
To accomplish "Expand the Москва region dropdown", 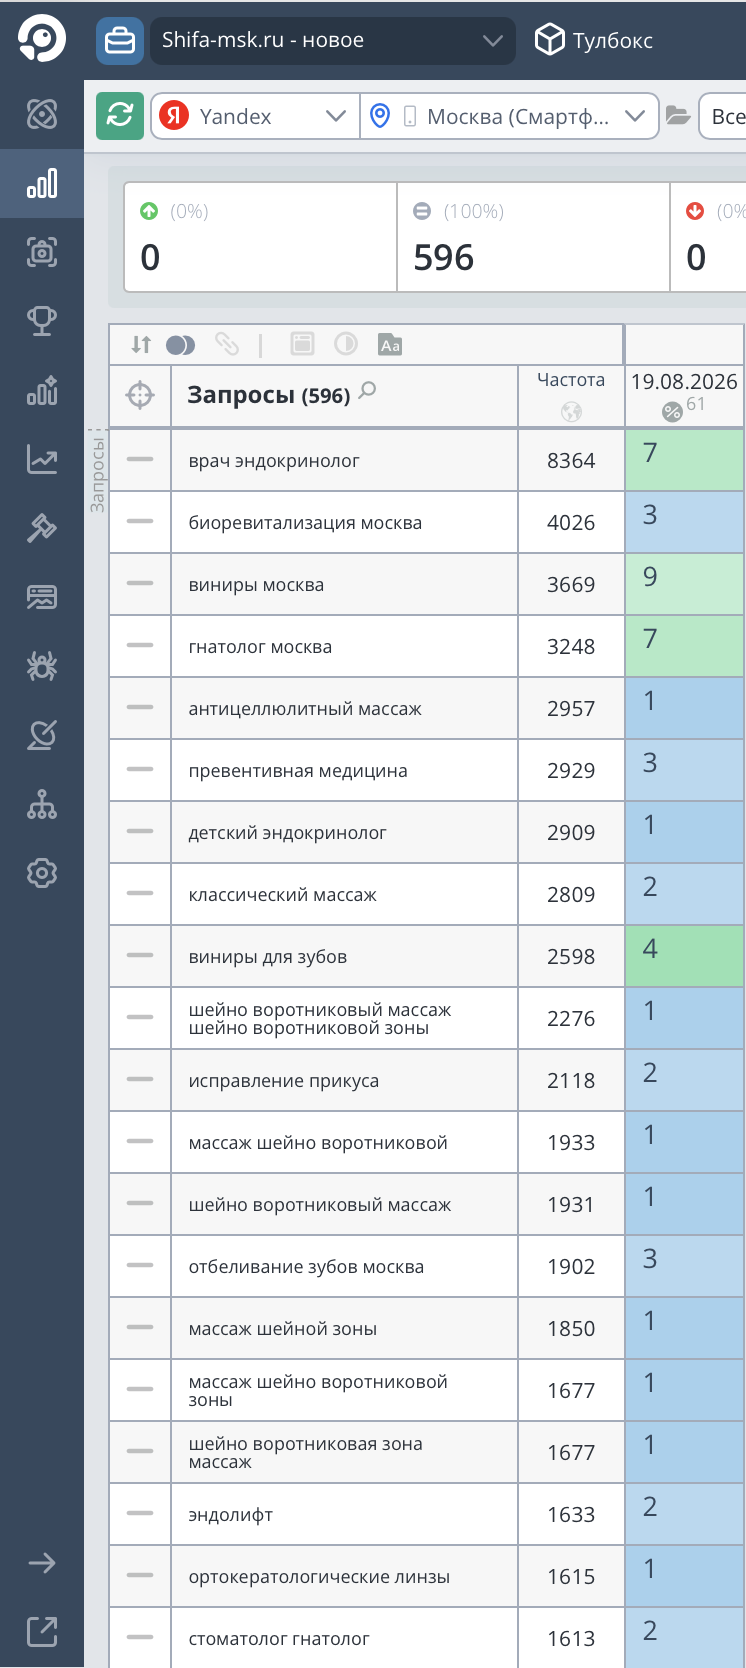I will [509, 116].
